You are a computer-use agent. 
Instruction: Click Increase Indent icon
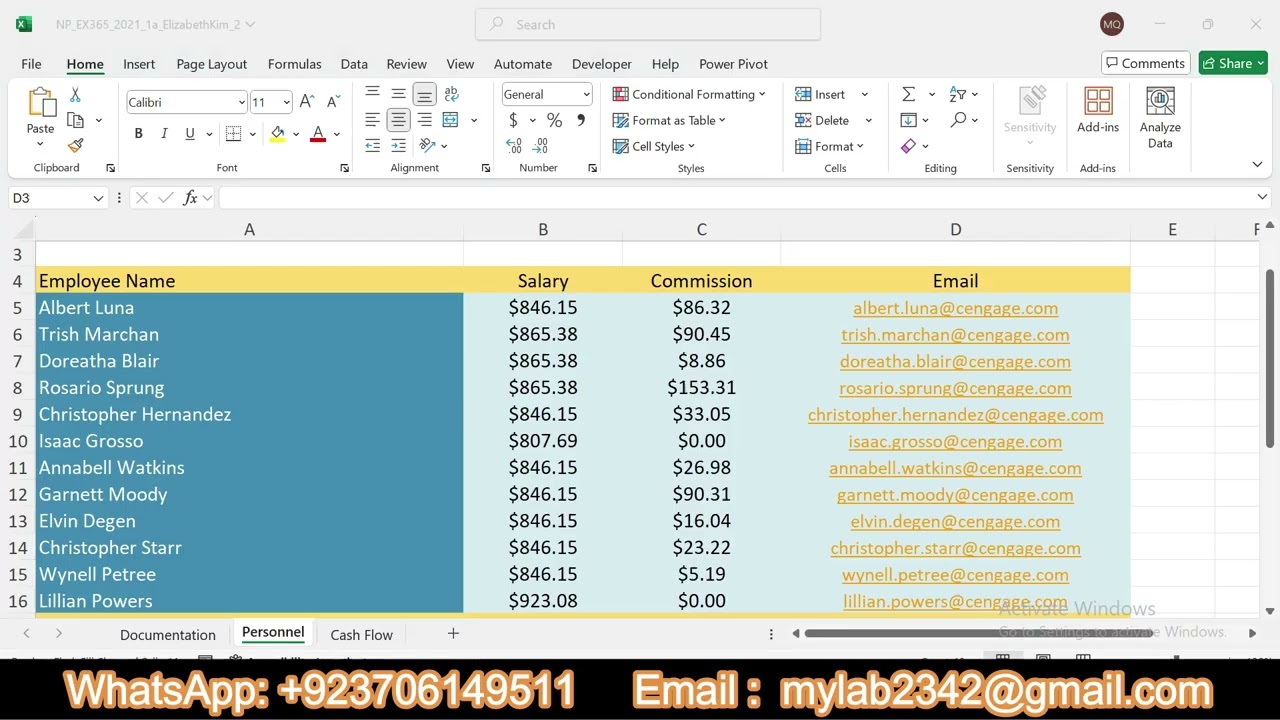398,146
